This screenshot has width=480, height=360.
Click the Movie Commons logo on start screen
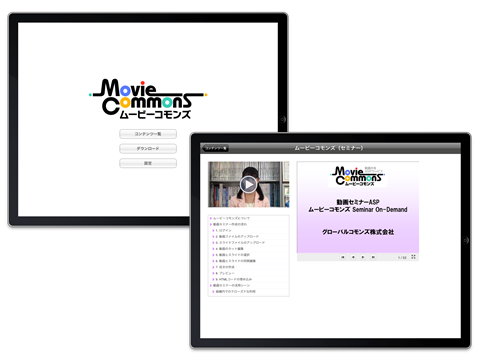tap(148, 99)
